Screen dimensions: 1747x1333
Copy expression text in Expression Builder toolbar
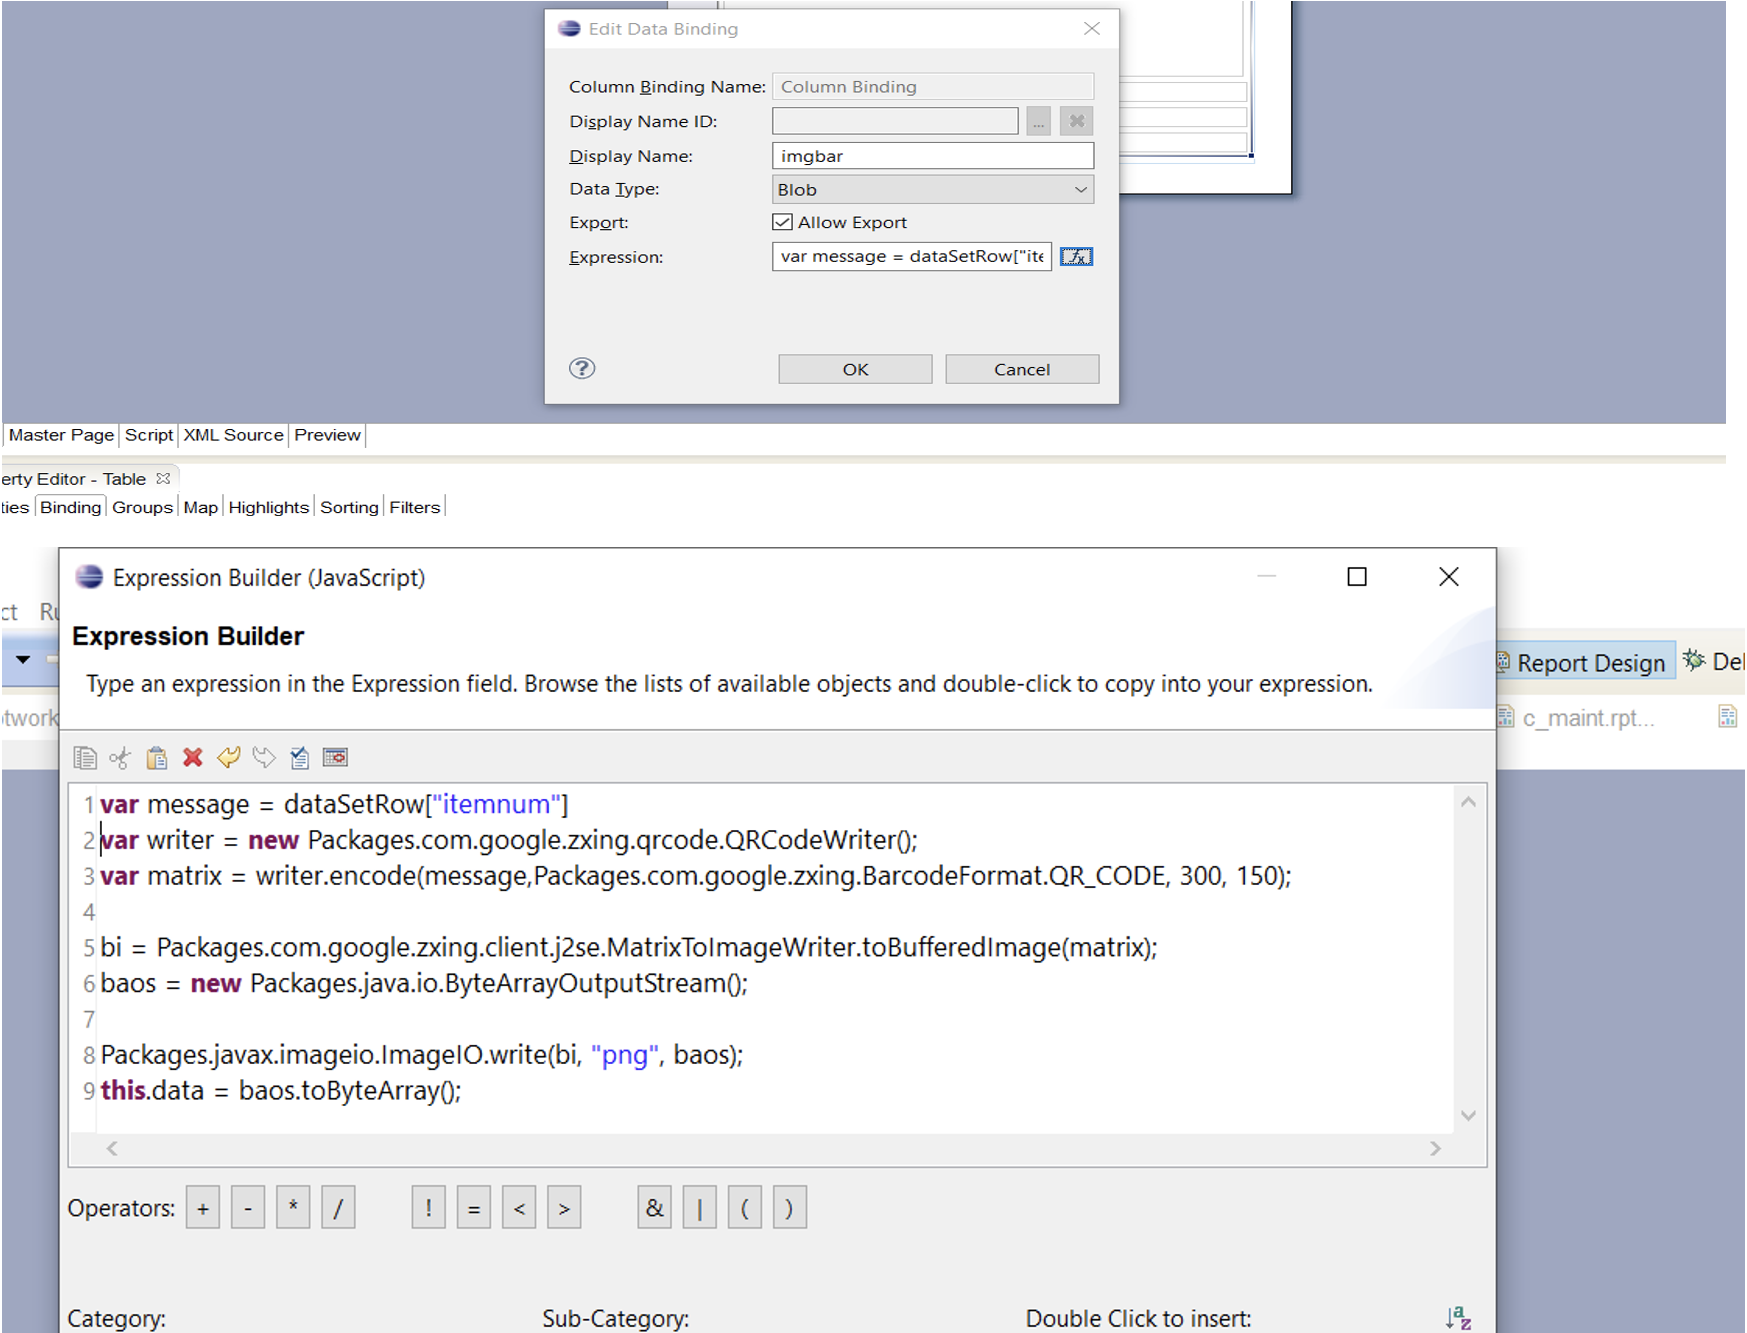point(85,758)
